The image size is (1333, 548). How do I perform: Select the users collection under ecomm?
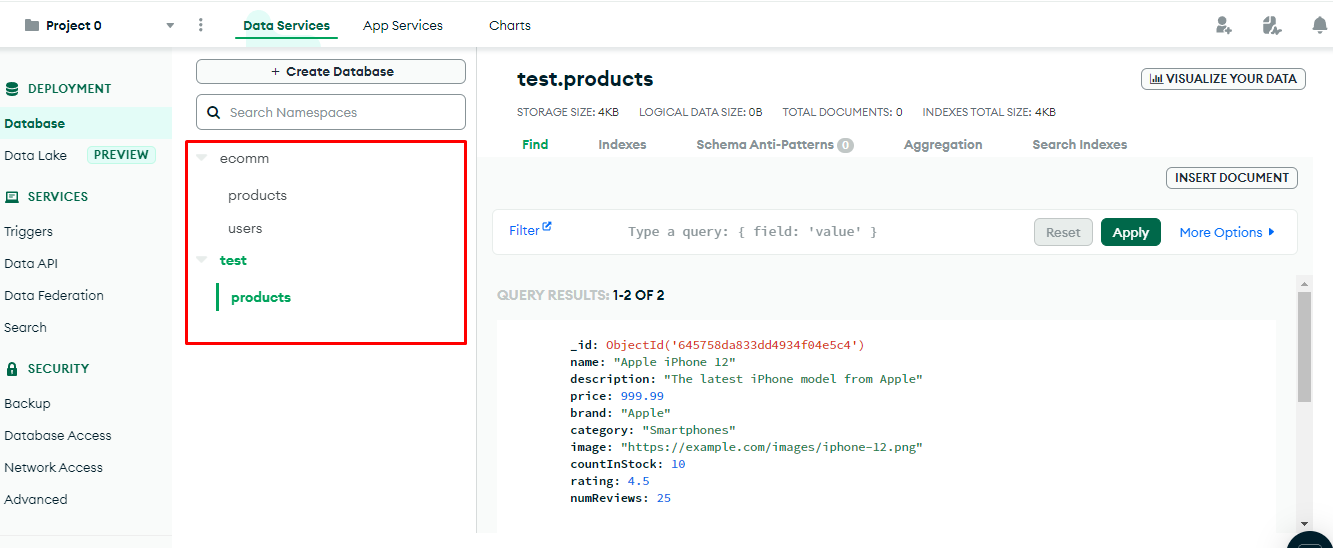point(245,228)
